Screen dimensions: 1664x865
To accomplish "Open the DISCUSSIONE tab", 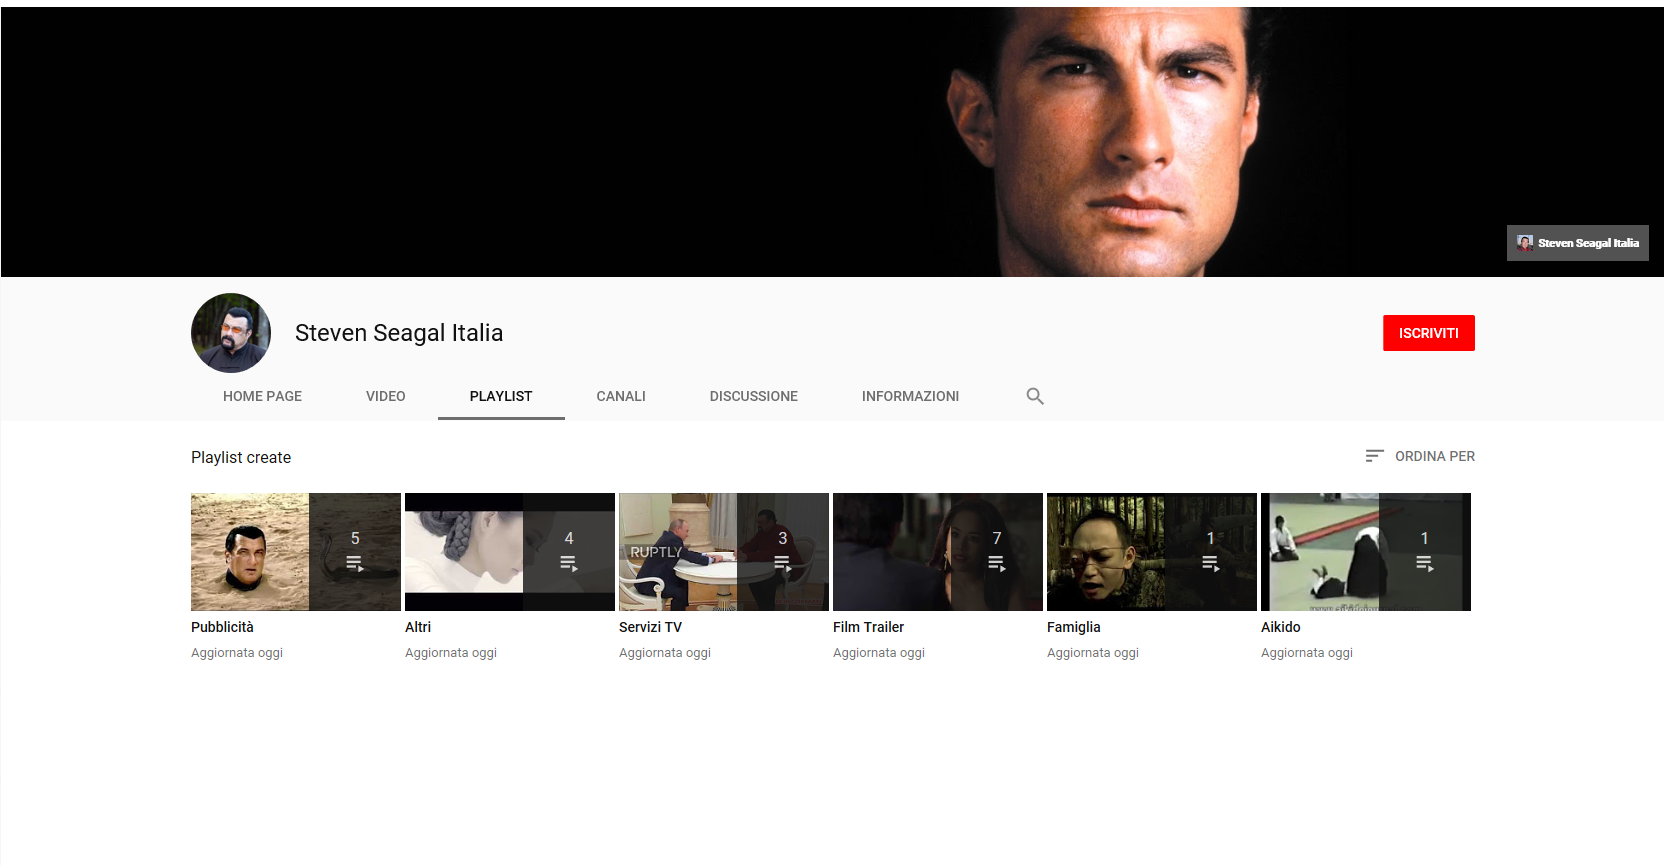I will click(x=754, y=396).
